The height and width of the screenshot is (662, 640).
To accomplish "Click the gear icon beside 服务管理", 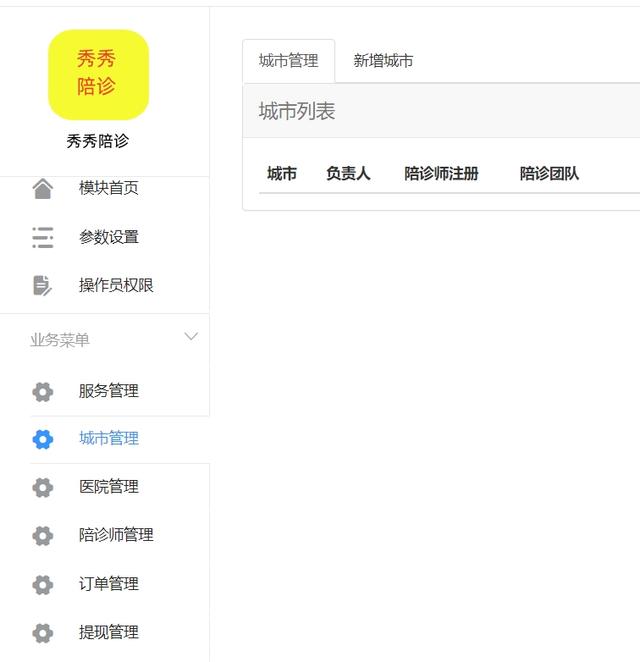I will pyautogui.click(x=42, y=391).
